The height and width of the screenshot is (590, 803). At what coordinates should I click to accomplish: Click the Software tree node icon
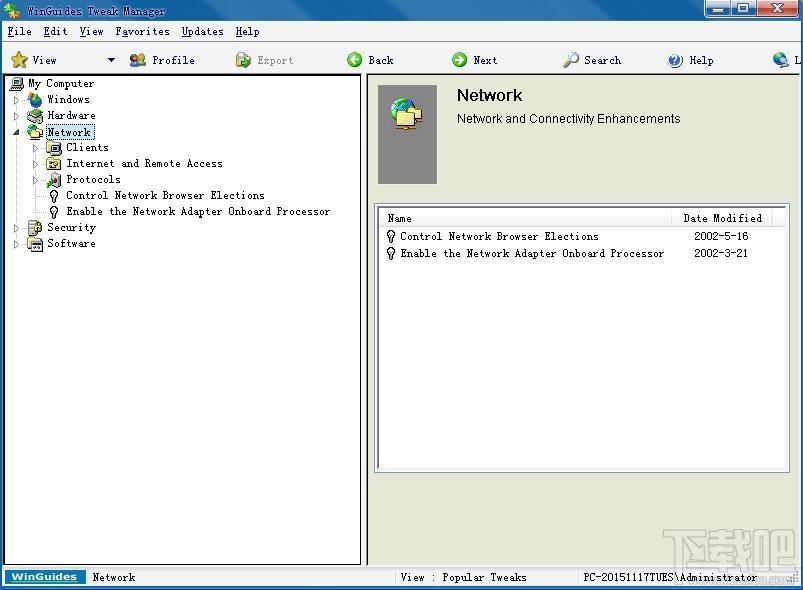coord(35,244)
